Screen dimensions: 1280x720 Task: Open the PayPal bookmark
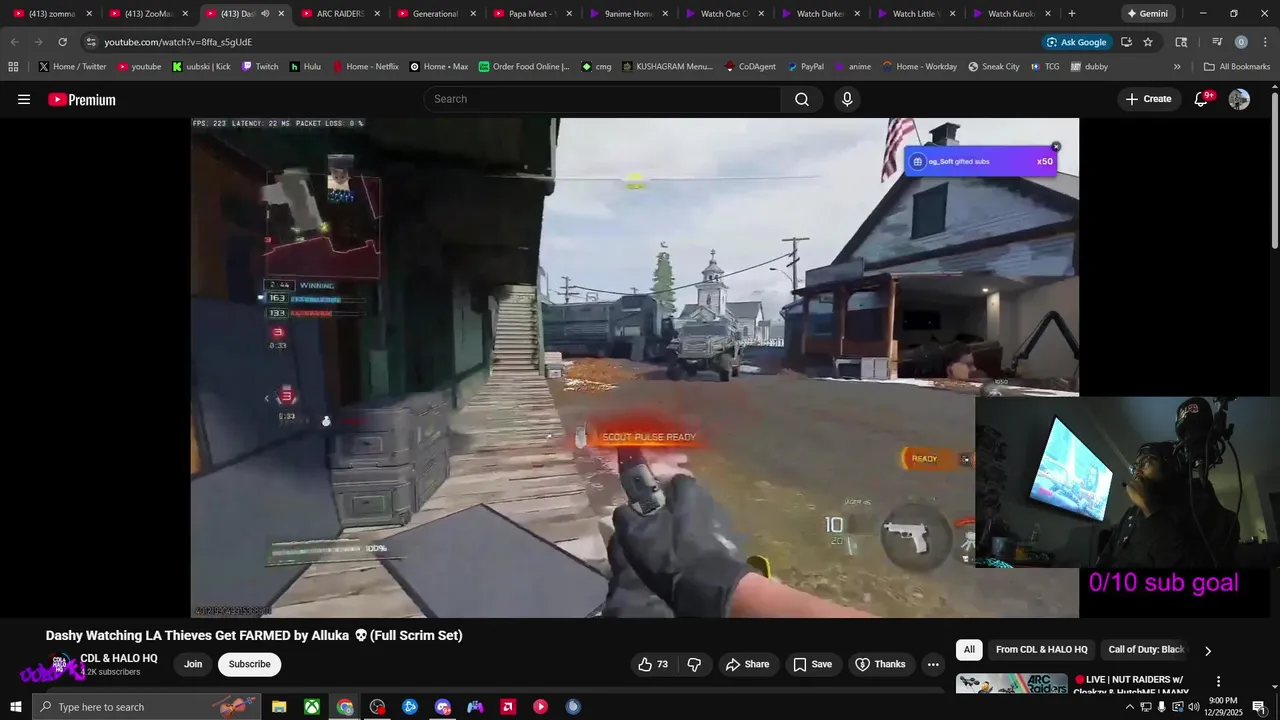(x=805, y=67)
